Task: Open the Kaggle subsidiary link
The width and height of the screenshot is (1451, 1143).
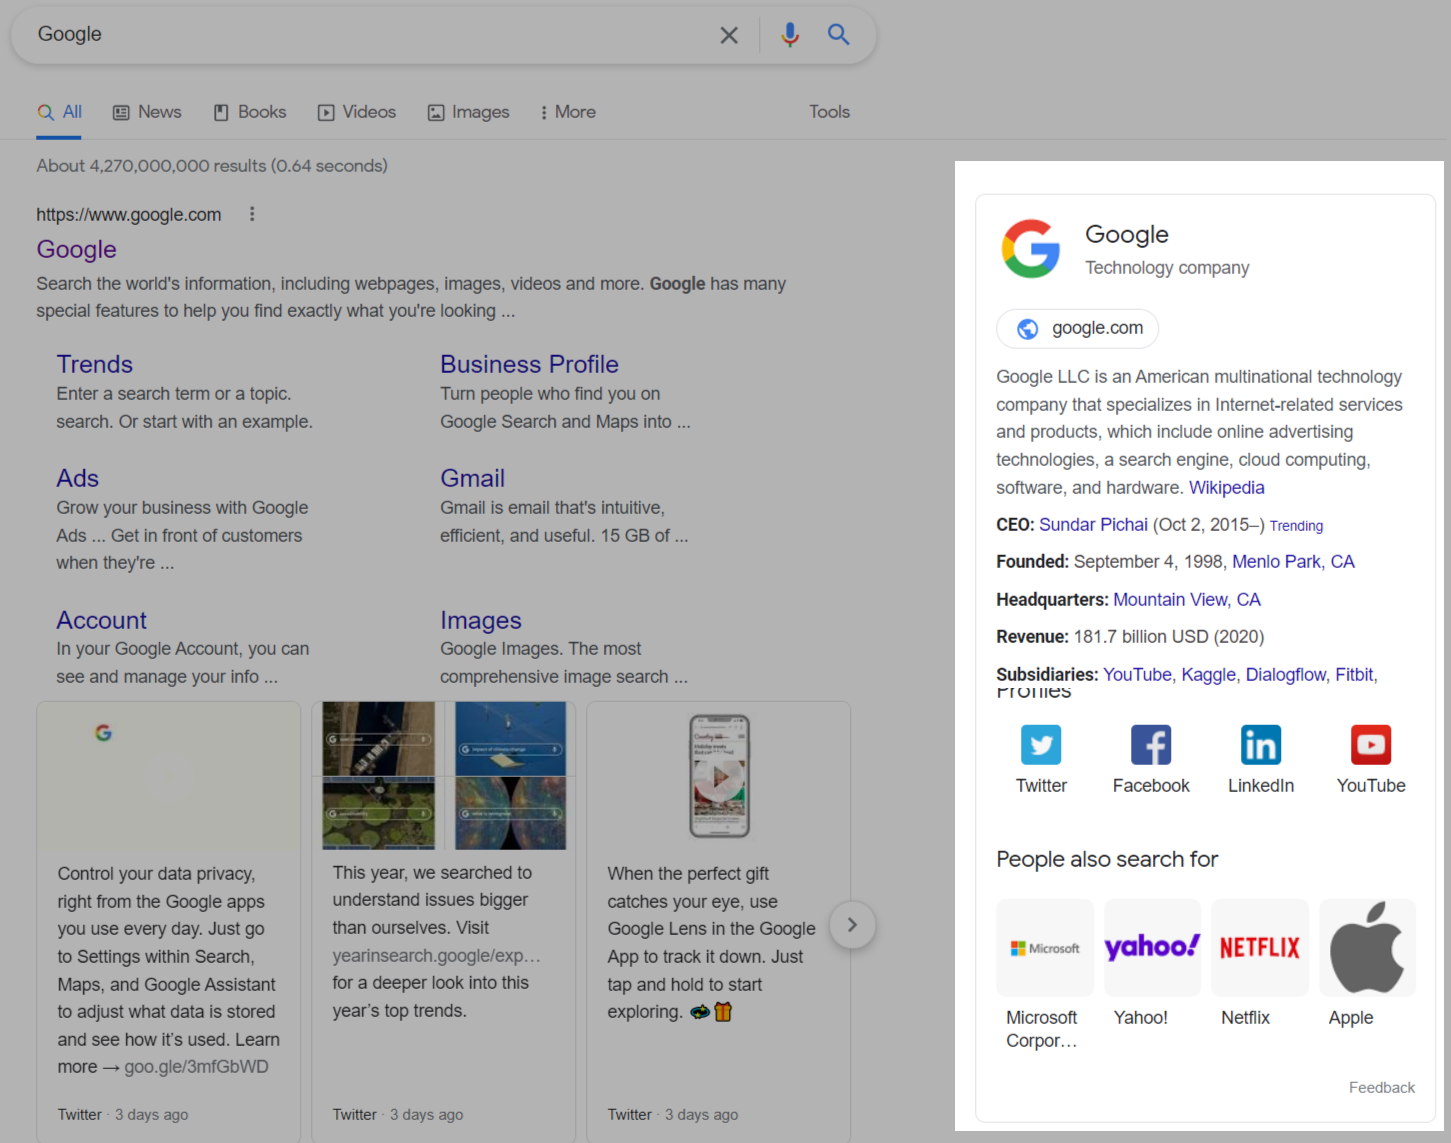Action: 1209,675
